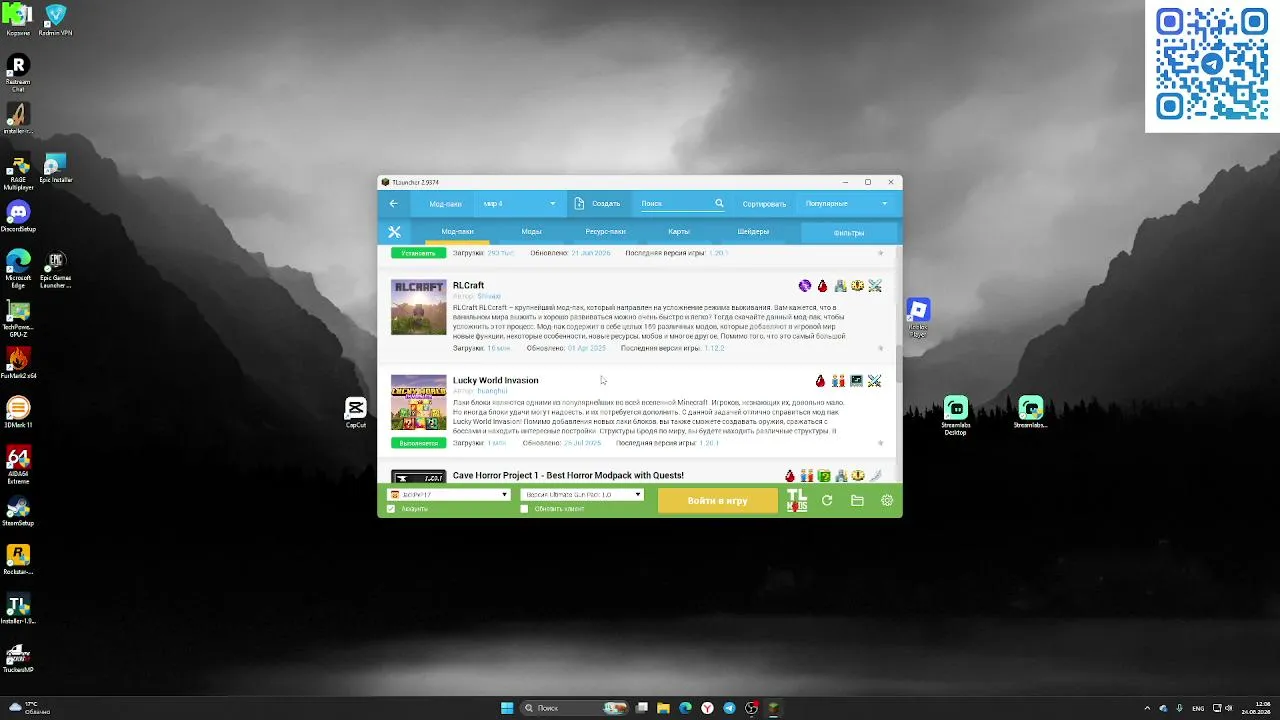Click the Мод-паки label in the header
Image resolution: width=1280 pixels, height=720 pixels.
pyautogui.click(x=446, y=203)
